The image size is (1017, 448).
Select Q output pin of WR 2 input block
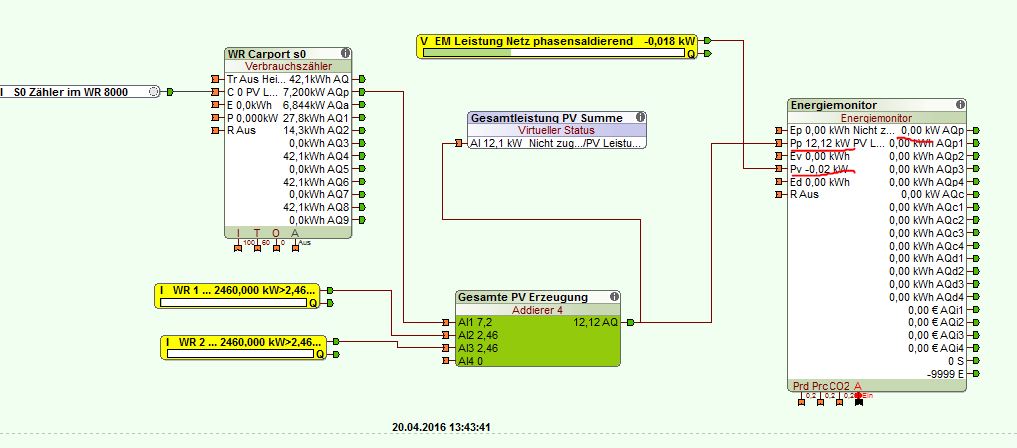pyautogui.click(x=336, y=354)
